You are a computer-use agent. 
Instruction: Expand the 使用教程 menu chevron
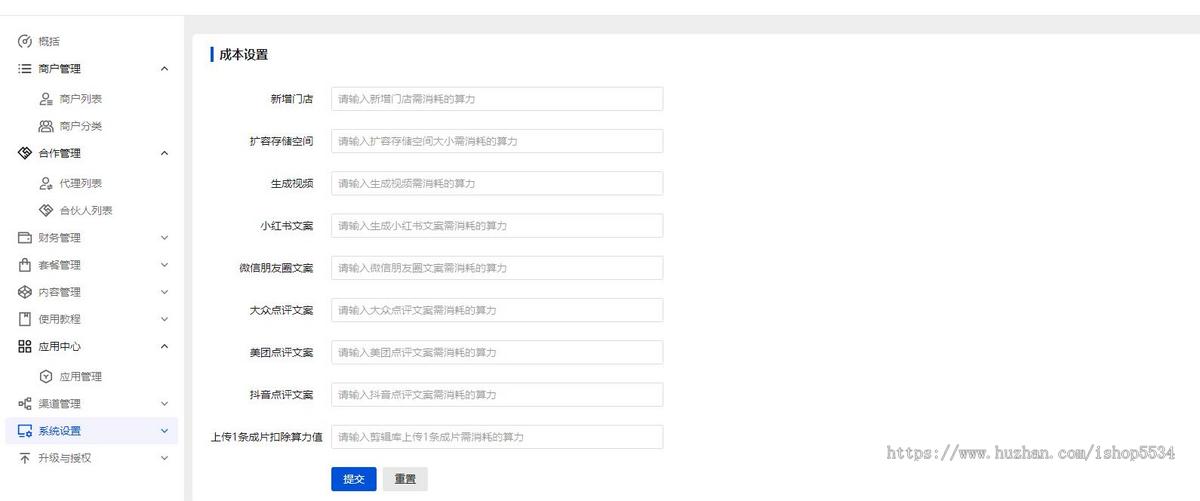pyautogui.click(x=164, y=319)
